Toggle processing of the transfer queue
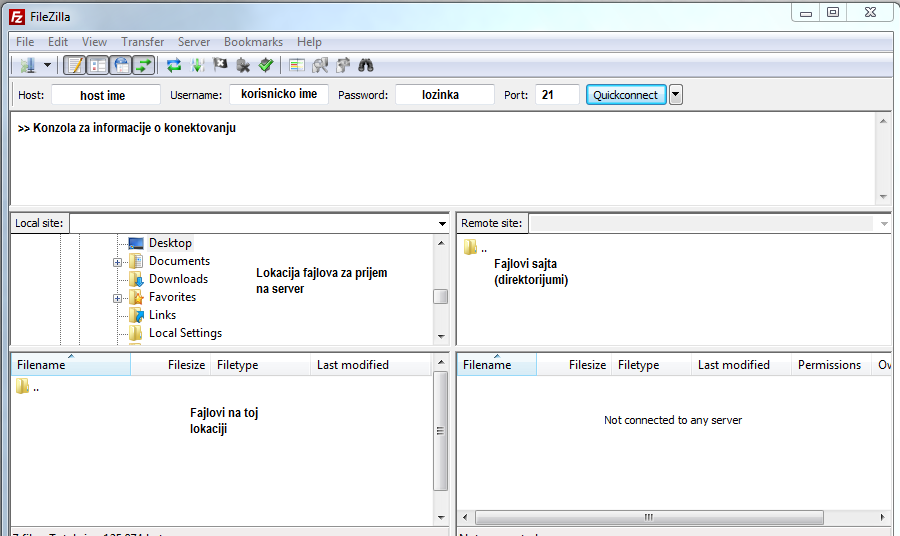The image size is (900, 536). coord(197,65)
